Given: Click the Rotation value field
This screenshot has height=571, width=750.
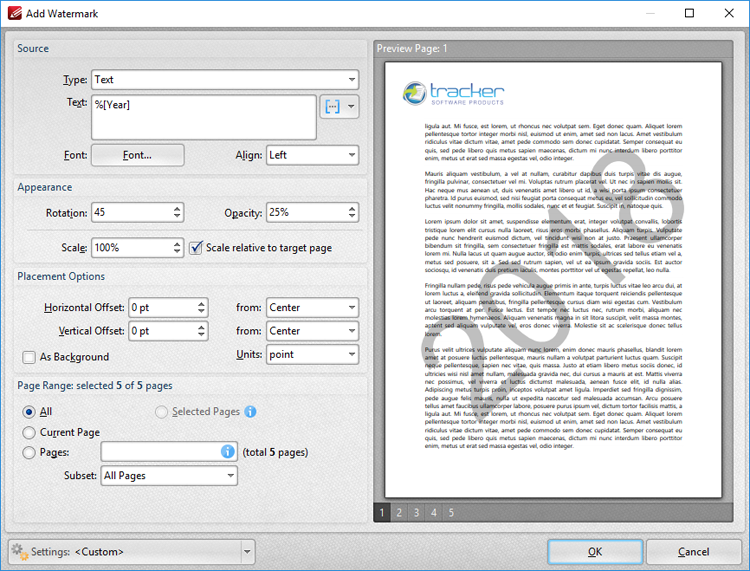Looking at the screenshot, I should point(131,212).
